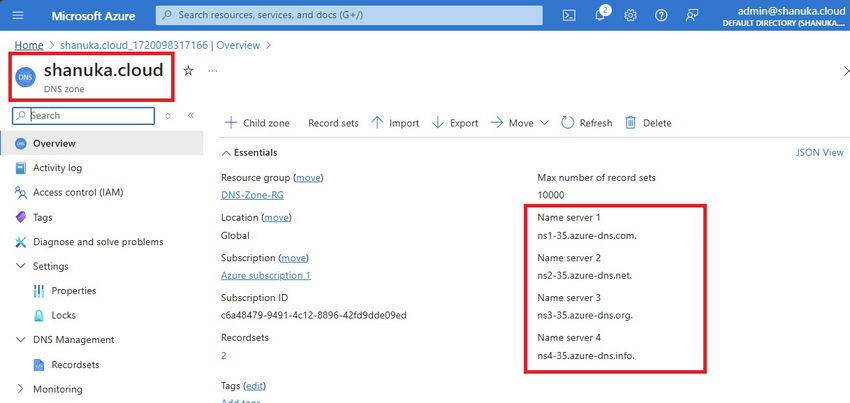Select the 10000 max record sets value
This screenshot has width=850, height=403.
point(551,195)
